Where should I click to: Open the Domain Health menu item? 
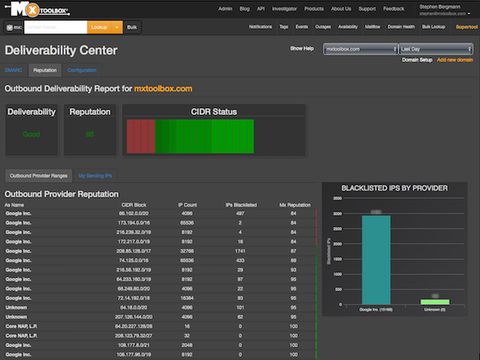[401, 27]
